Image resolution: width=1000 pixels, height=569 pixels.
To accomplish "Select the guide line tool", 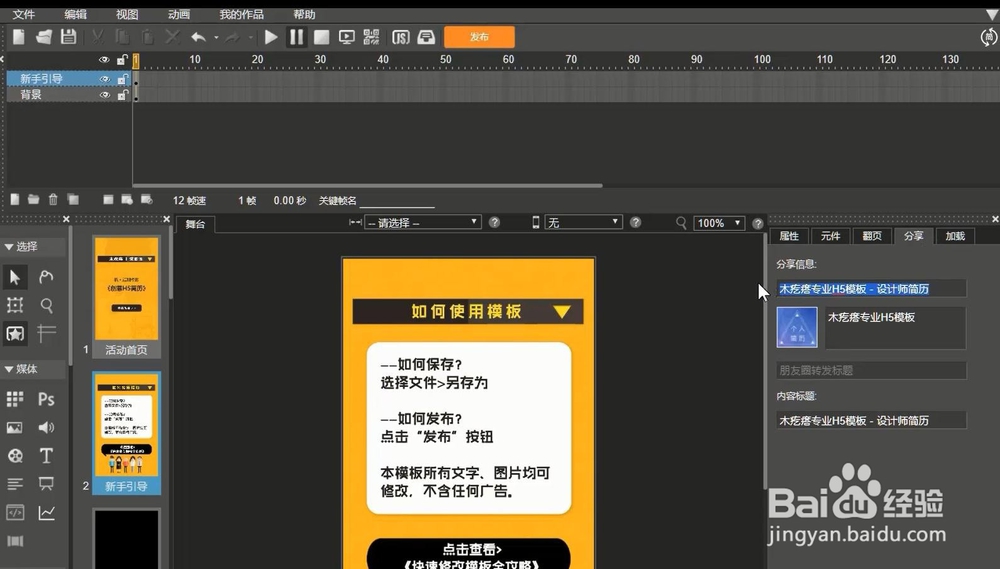I will click(47, 333).
